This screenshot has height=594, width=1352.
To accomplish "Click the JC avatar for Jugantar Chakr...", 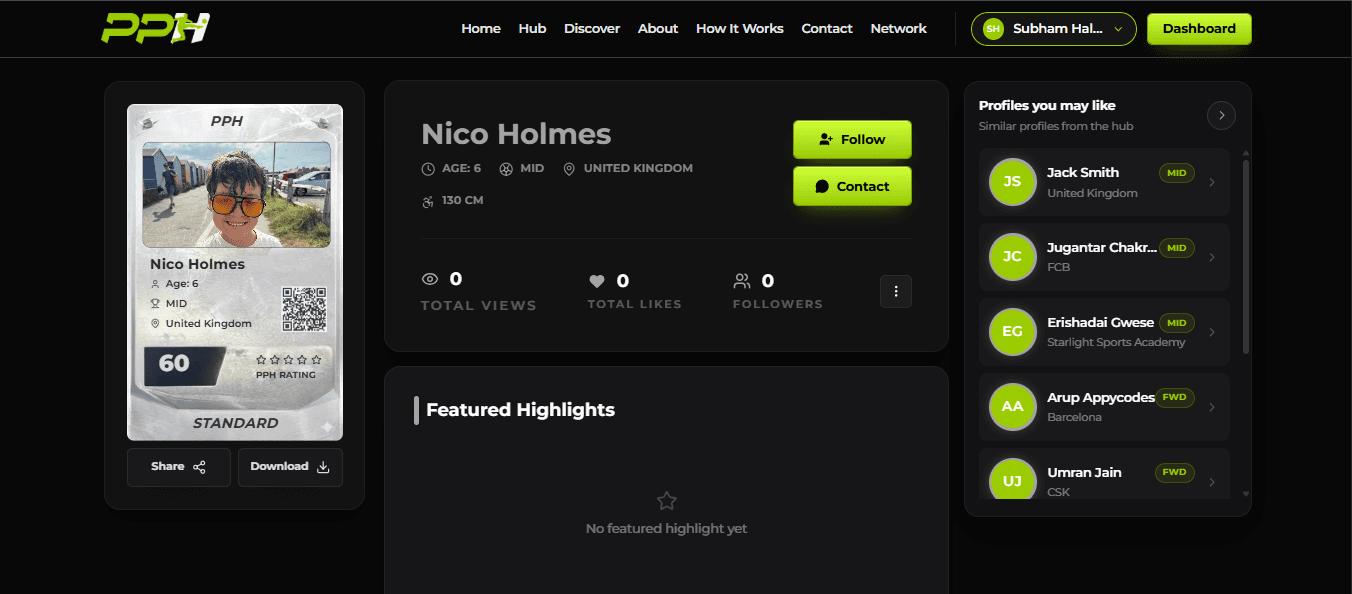I will (1012, 257).
